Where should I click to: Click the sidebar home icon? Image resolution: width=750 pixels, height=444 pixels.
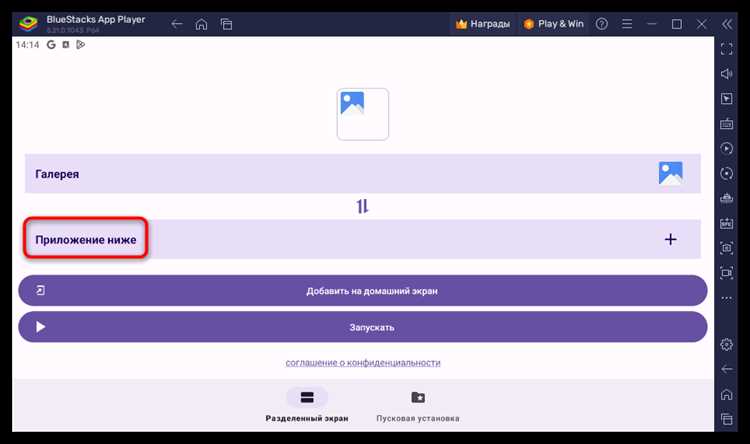point(727,394)
